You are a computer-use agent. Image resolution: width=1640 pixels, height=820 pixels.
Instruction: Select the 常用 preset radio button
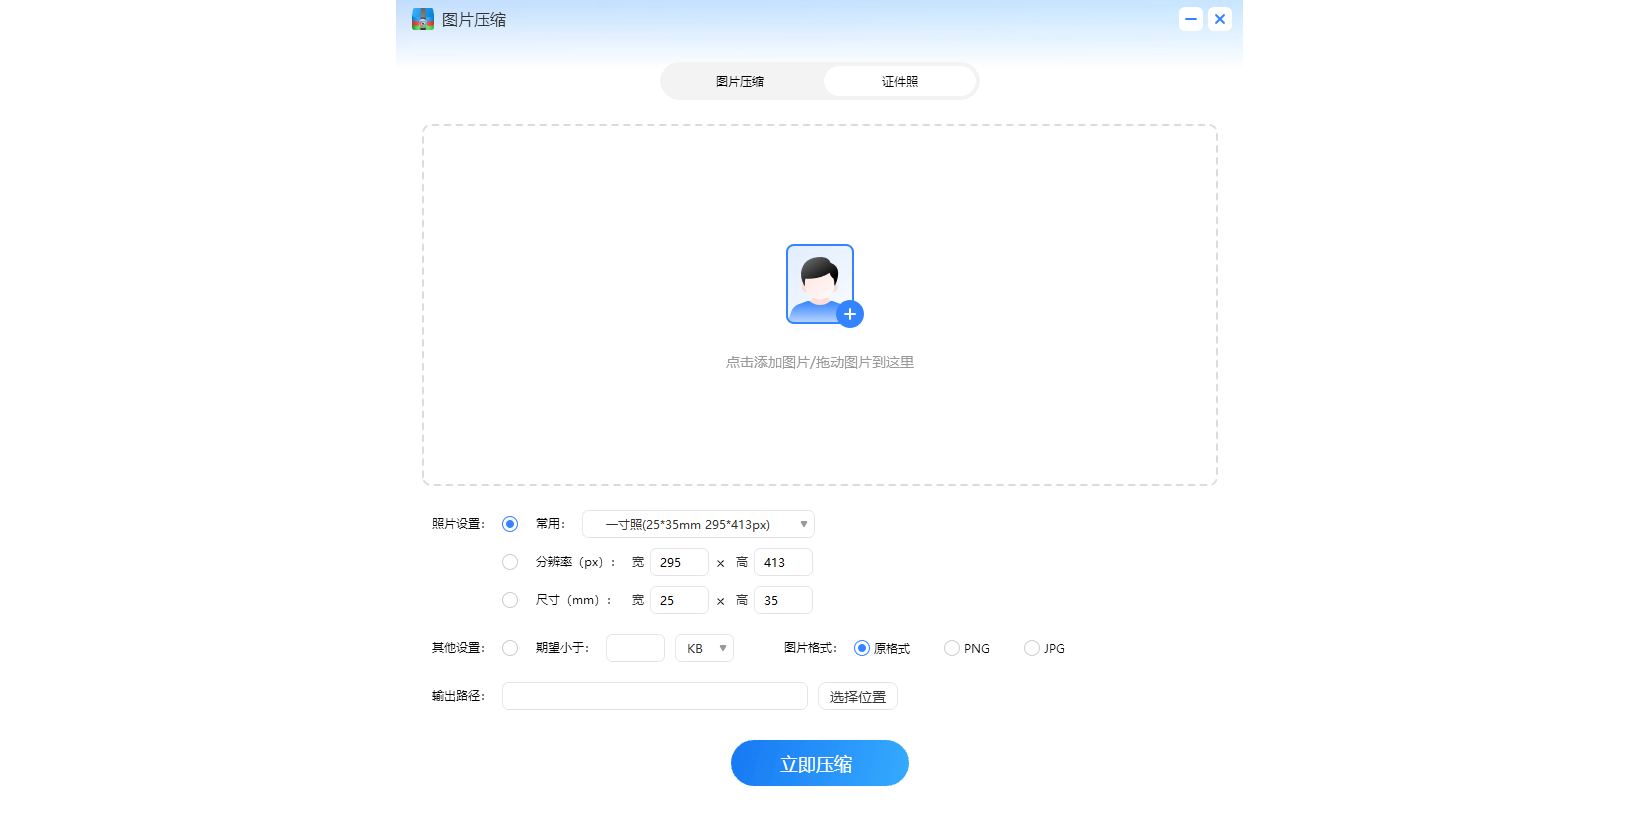(x=510, y=524)
